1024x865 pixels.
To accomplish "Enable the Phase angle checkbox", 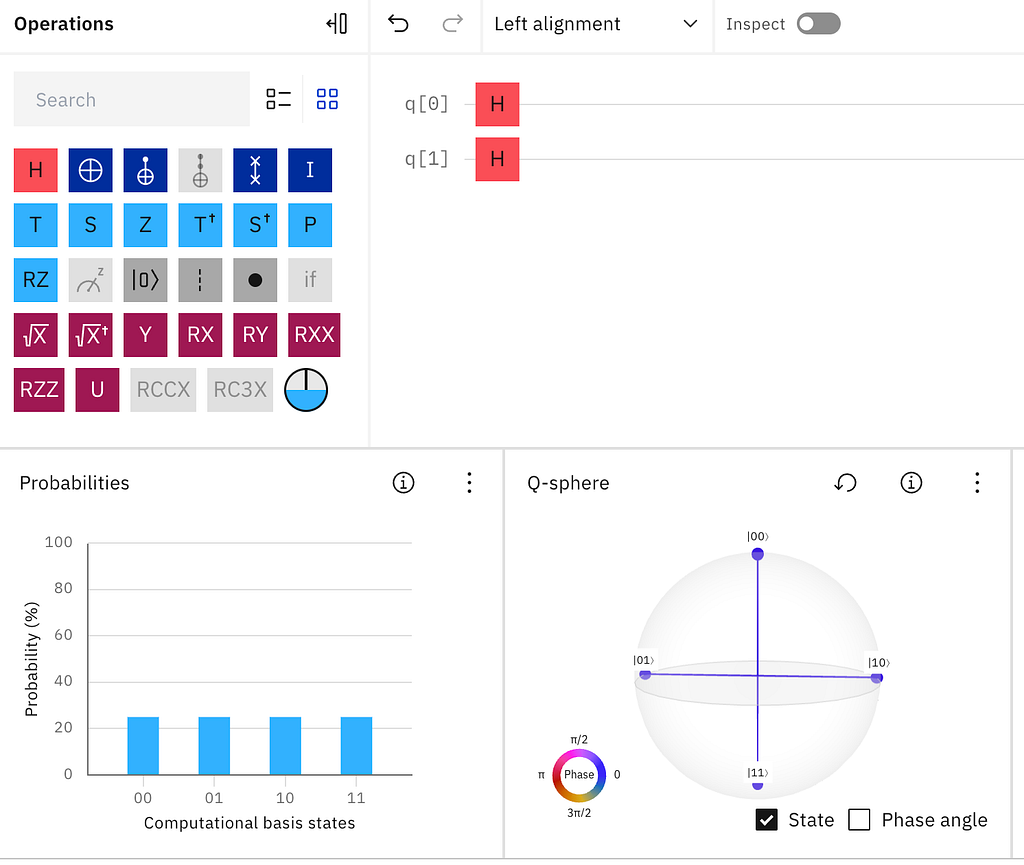I will tap(859, 820).
